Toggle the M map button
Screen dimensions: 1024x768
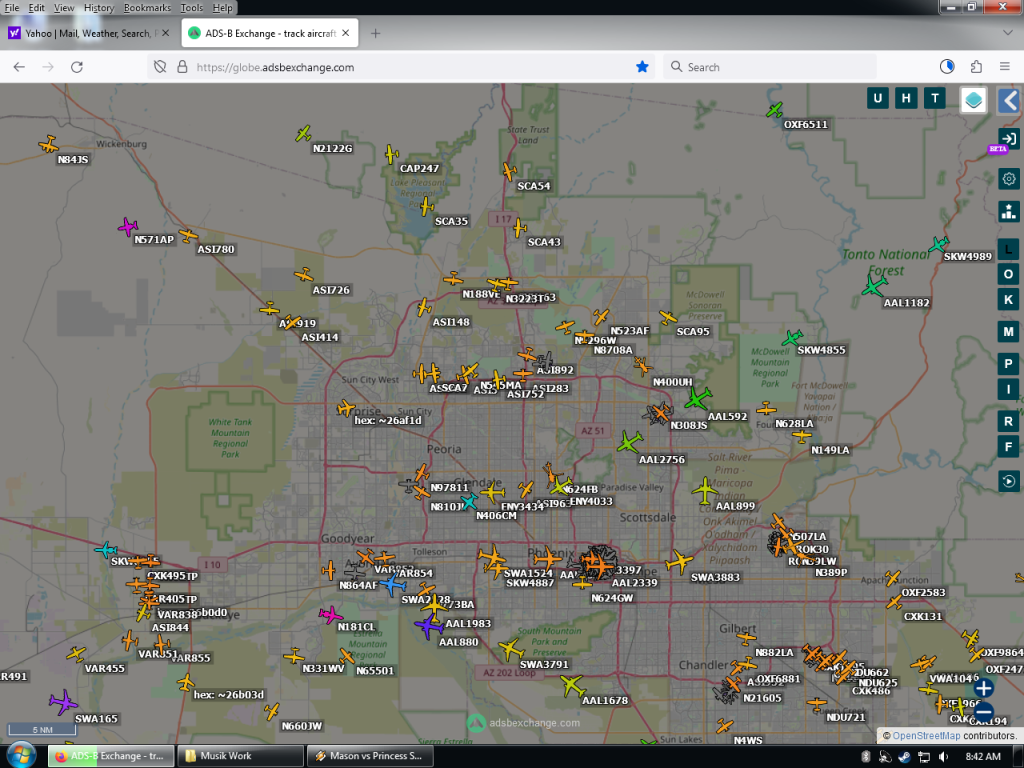click(1008, 332)
